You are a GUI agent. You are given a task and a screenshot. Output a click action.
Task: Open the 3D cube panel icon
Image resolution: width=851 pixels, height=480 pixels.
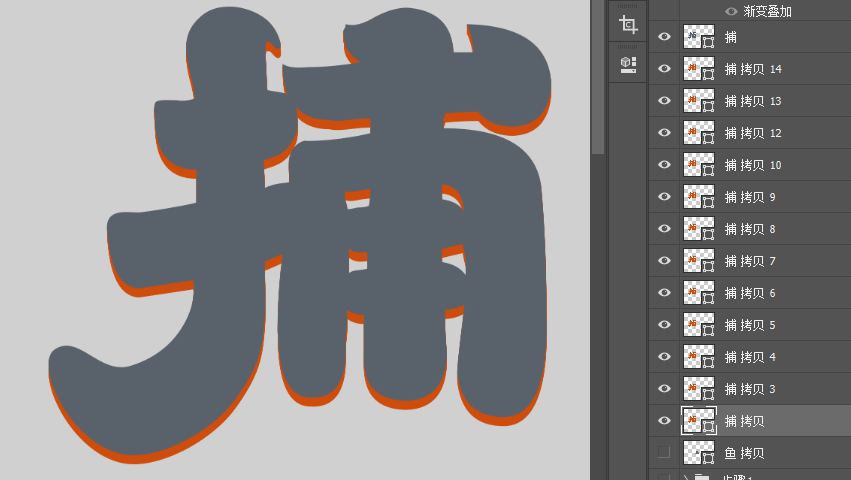pos(628,65)
